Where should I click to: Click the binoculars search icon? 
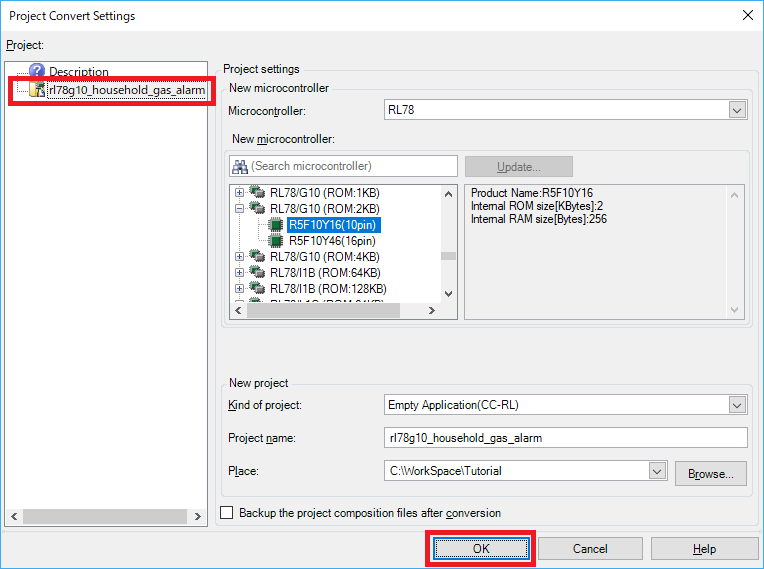240,167
